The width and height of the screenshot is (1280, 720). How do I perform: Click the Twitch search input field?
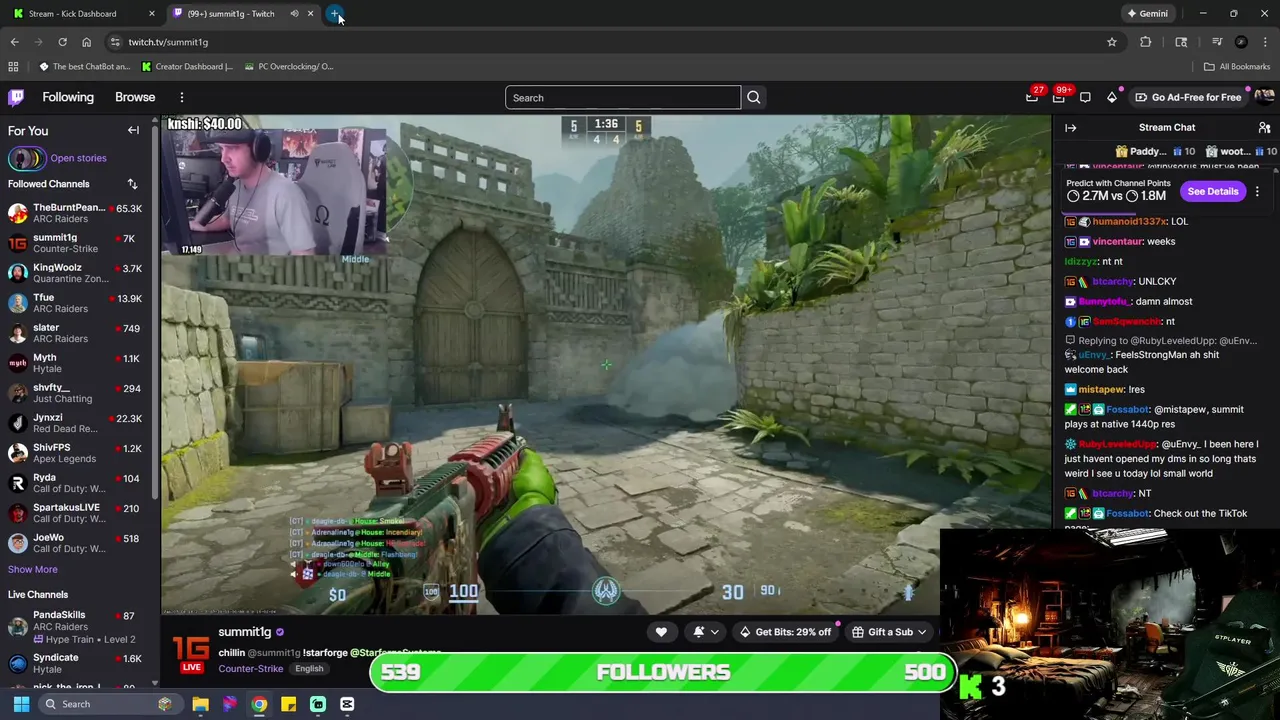tap(623, 97)
